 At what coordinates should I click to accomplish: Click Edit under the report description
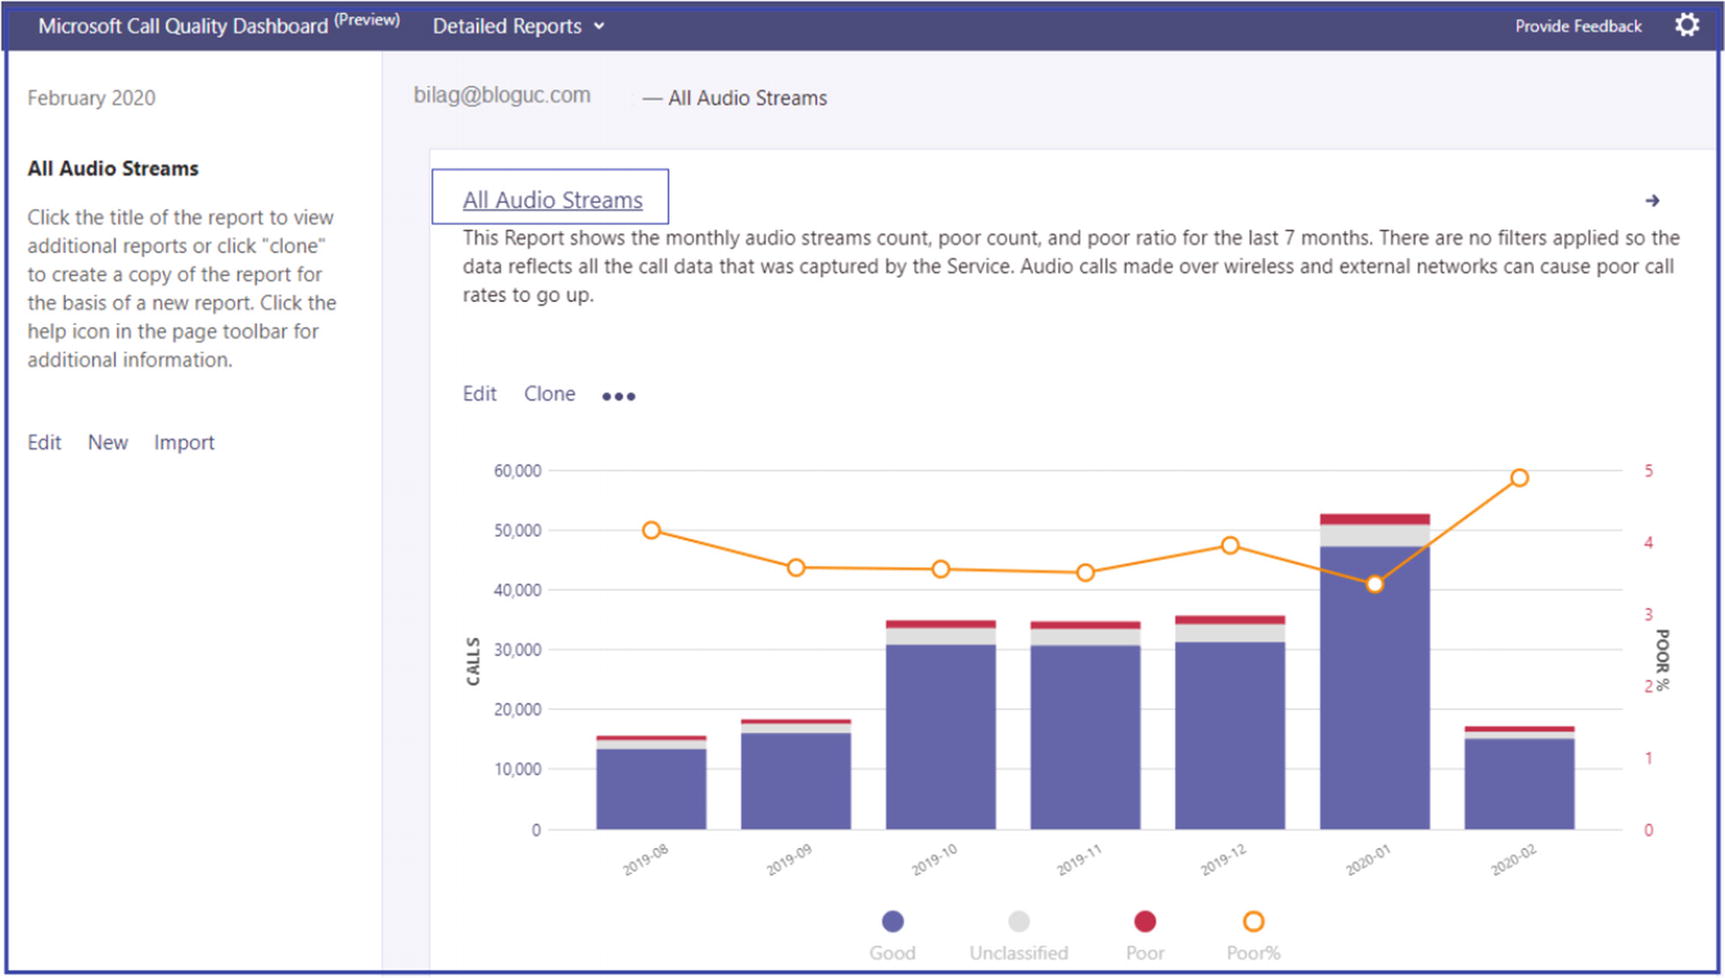(479, 394)
